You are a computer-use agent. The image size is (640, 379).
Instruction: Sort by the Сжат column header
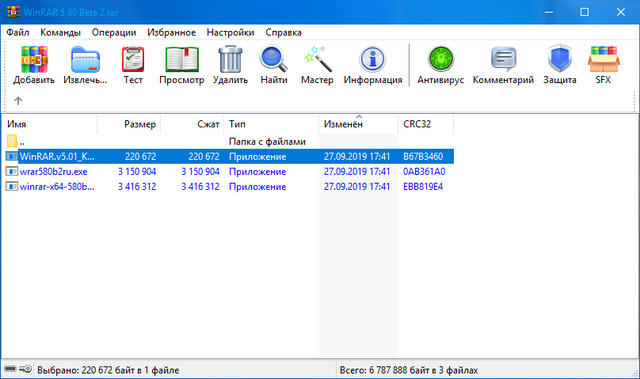coord(192,124)
